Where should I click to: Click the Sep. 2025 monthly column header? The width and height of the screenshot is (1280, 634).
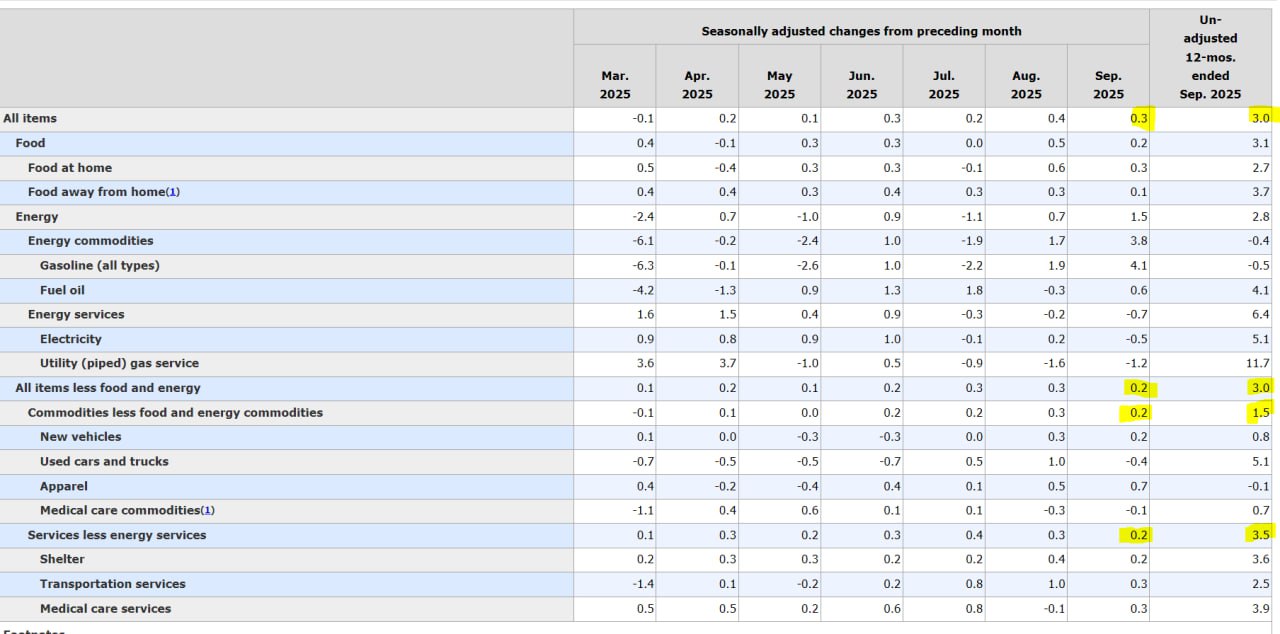point(1108,84)
